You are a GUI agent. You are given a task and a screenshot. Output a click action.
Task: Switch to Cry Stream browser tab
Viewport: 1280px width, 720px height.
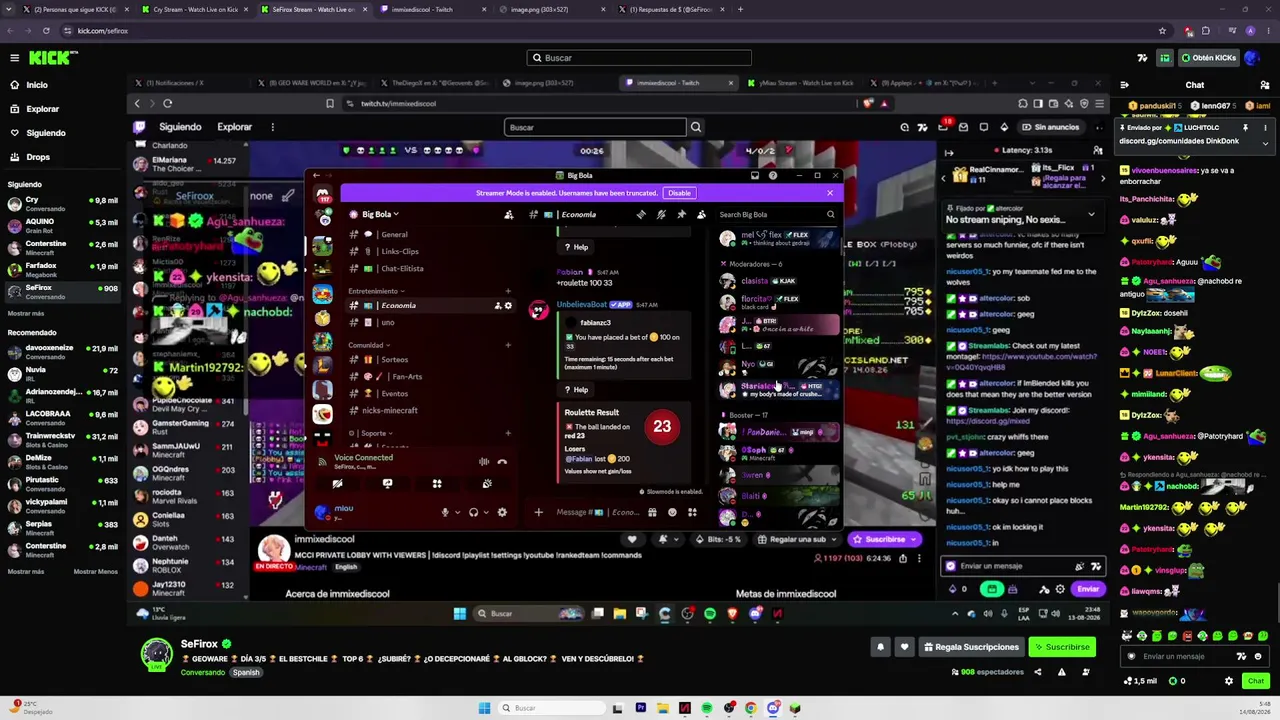[194, 9]
